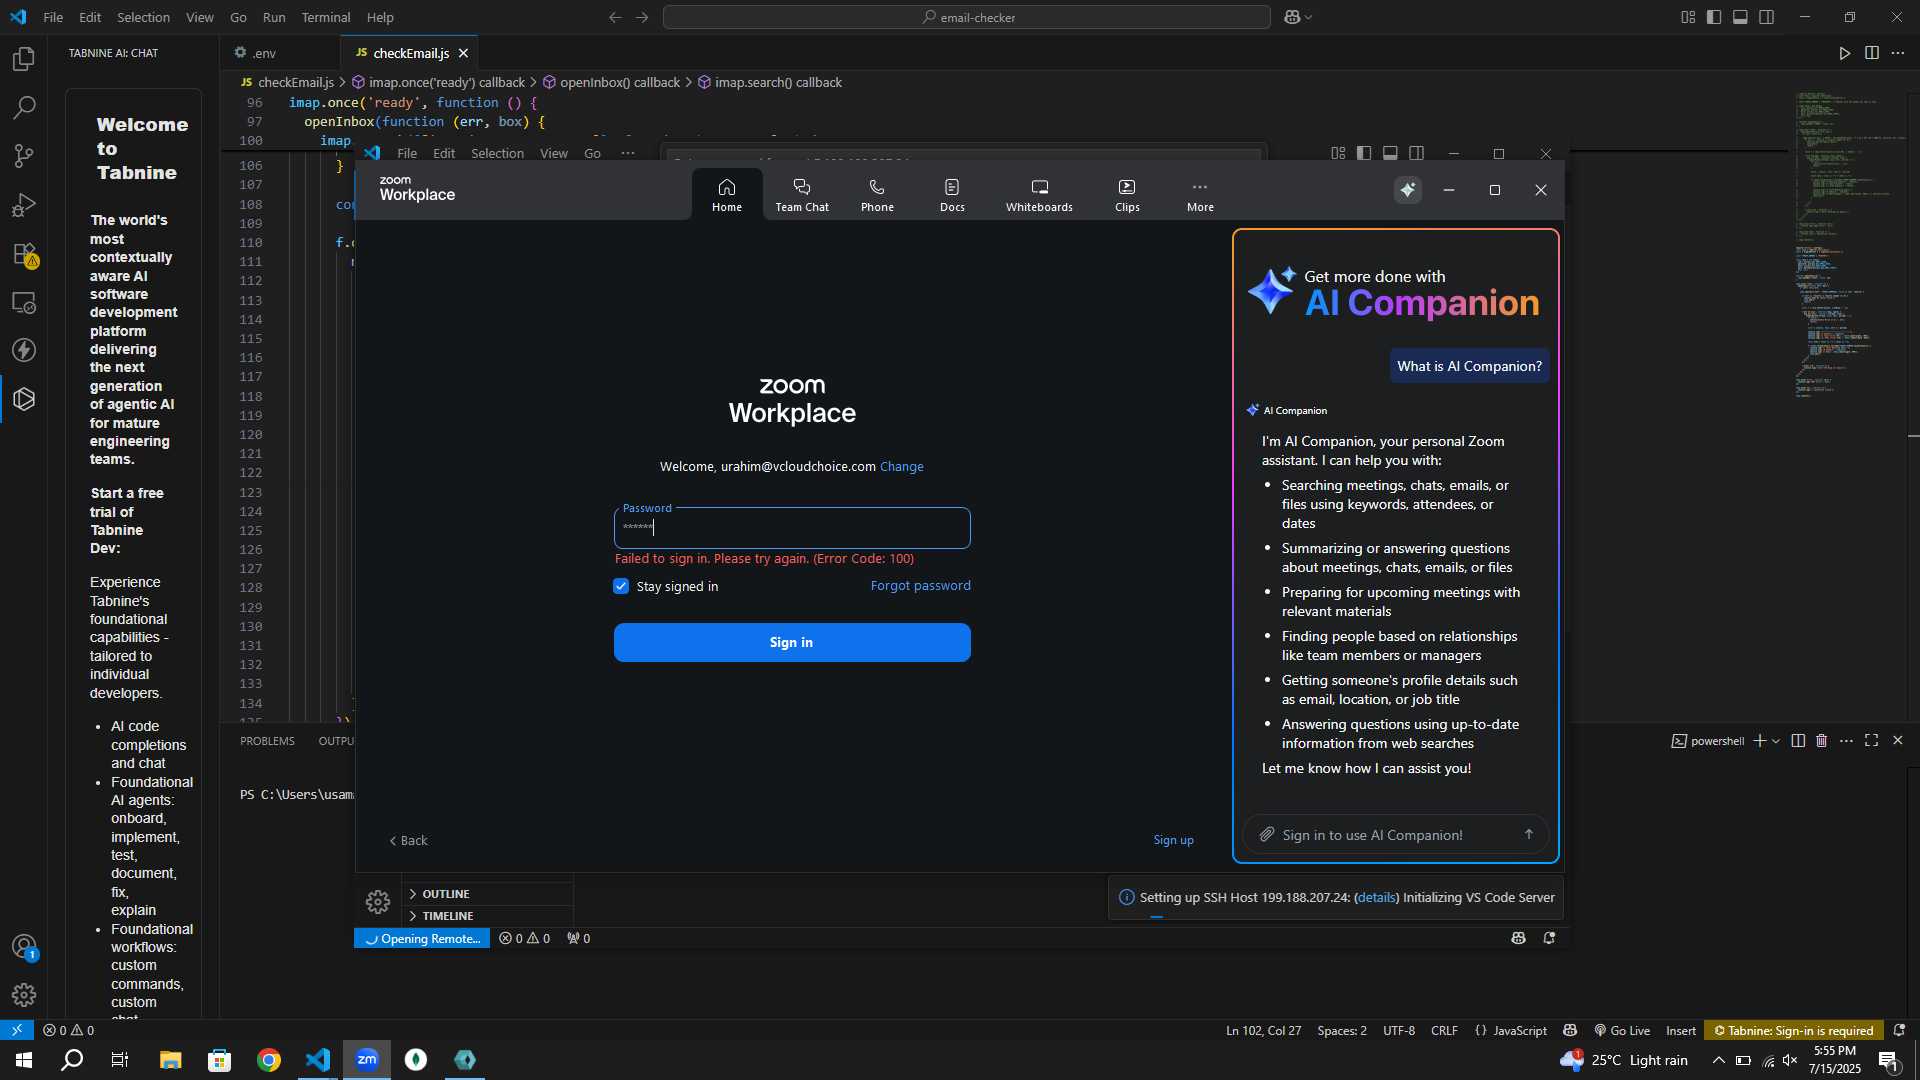Viewport: 1920px width, 1080px height.
Task: Go to Zoom Home tab
Action: pos(727,195)
